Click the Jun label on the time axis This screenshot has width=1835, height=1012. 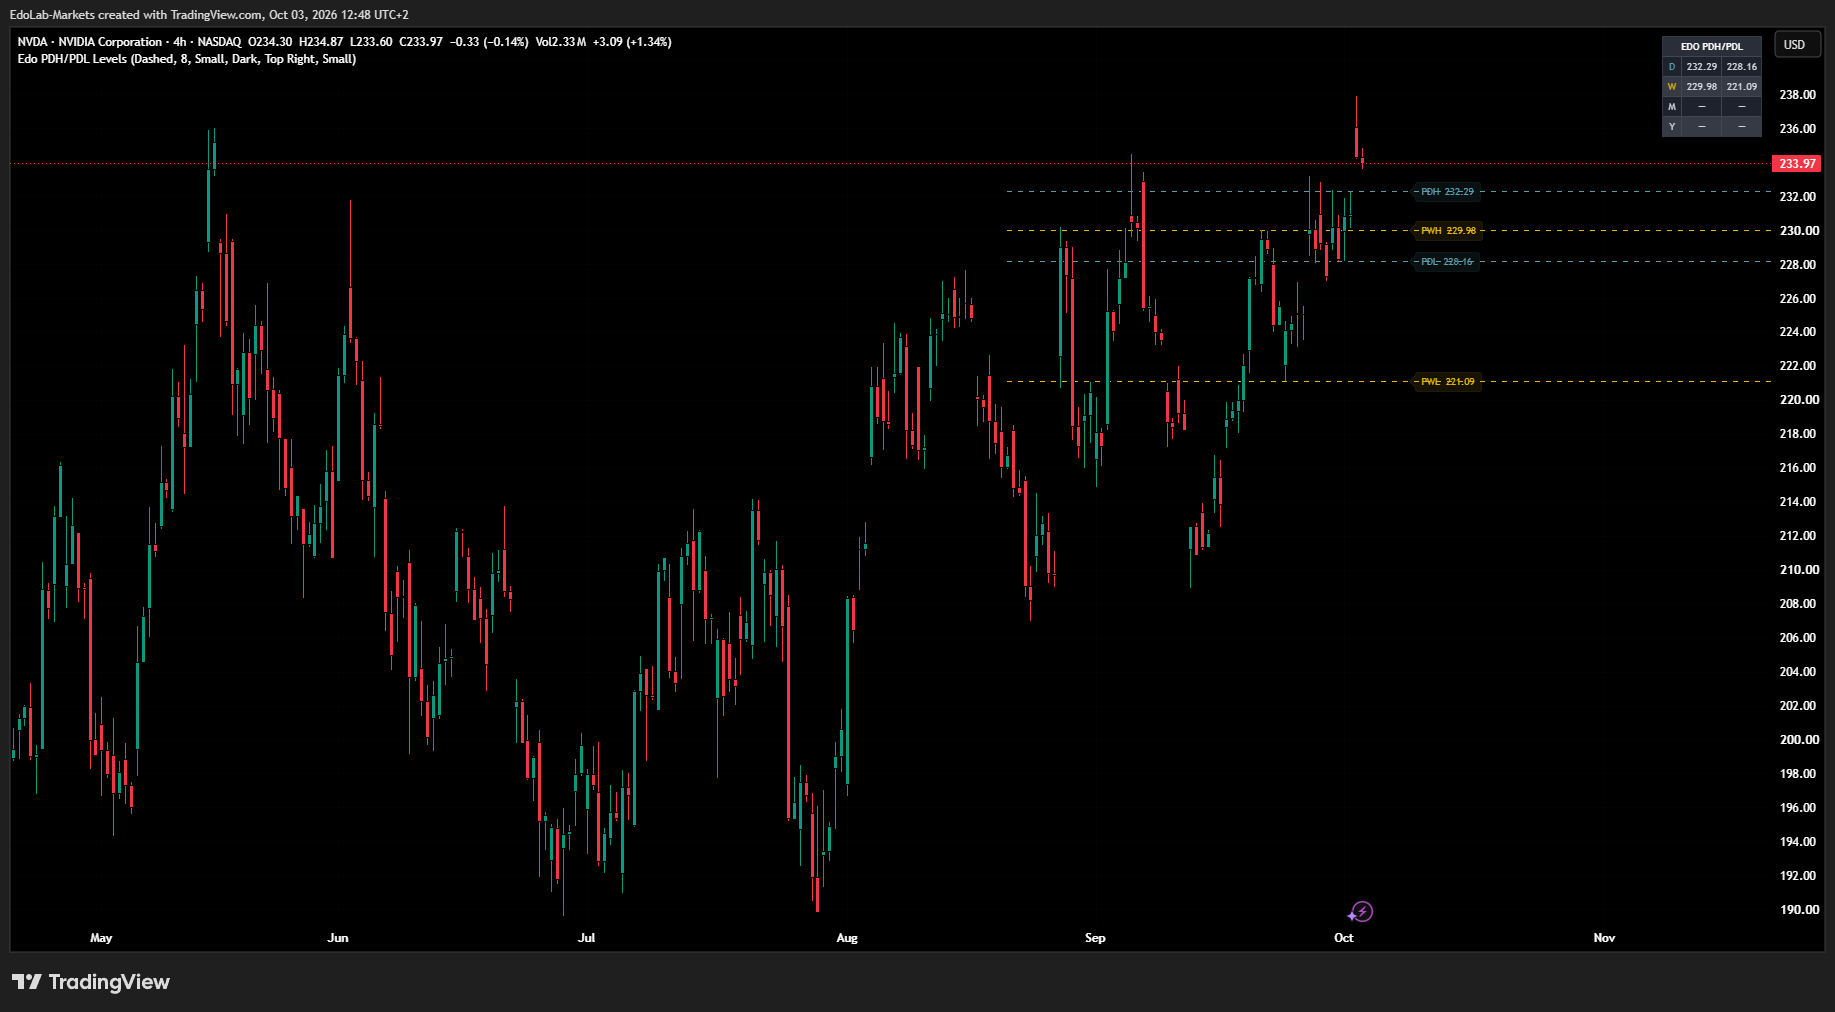(x=338, y=938)
